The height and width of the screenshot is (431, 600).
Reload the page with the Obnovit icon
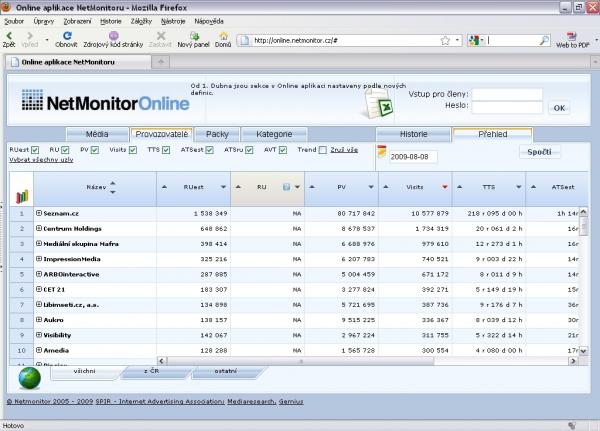pyautogui.click(x=67, y=36)
